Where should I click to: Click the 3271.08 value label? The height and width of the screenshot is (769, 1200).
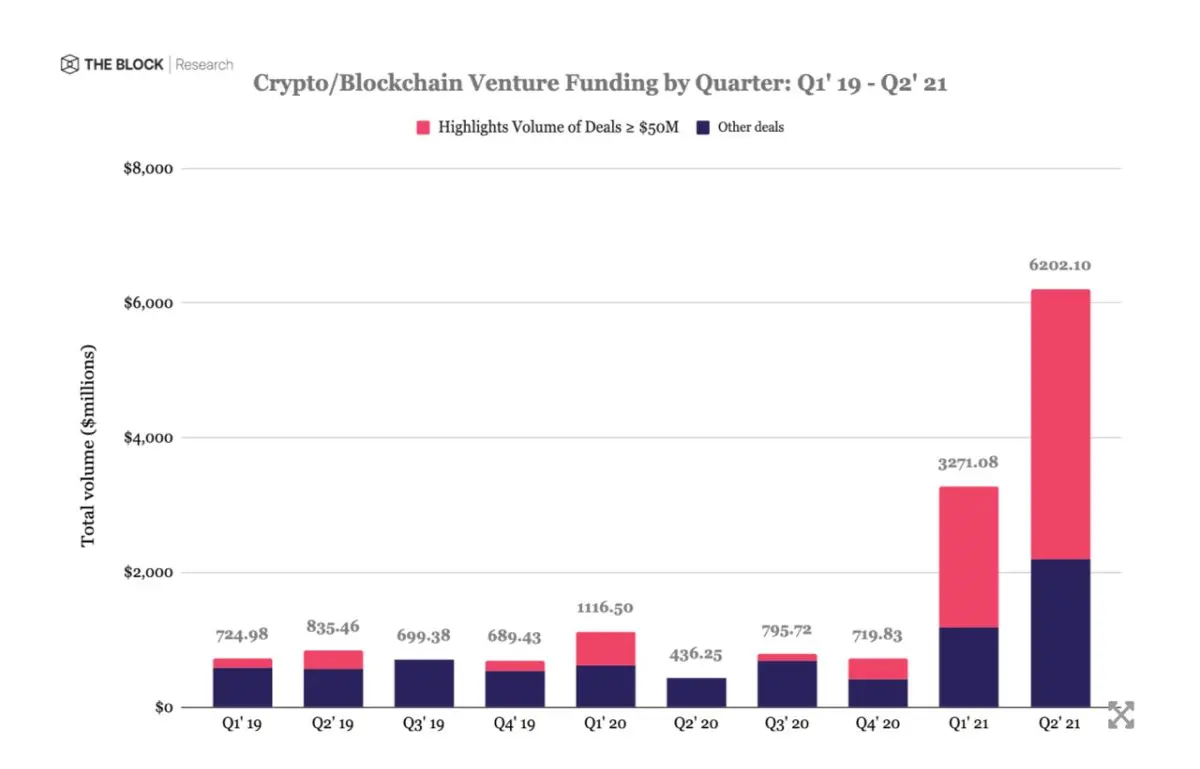coord(968,463)
